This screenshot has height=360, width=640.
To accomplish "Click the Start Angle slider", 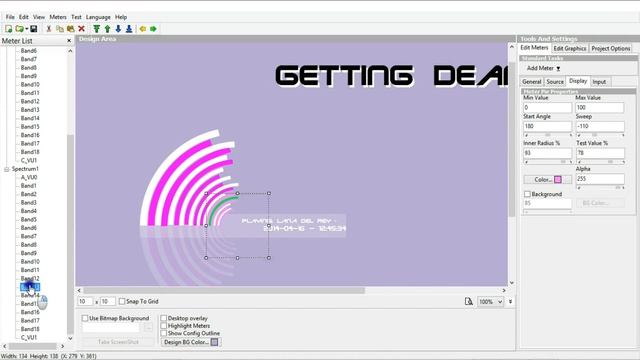I will tap(547, 135).
